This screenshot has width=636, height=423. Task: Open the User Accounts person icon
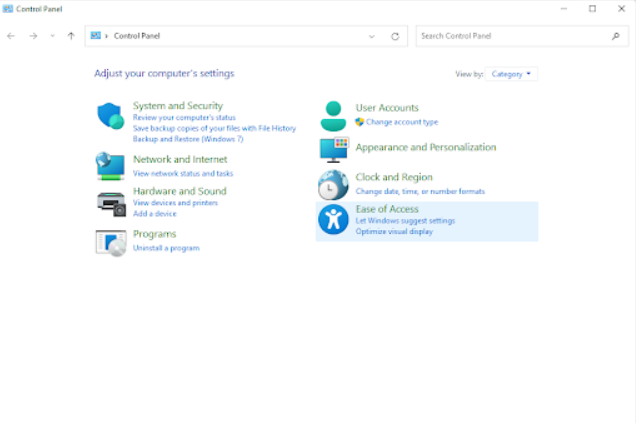point(333,116)
